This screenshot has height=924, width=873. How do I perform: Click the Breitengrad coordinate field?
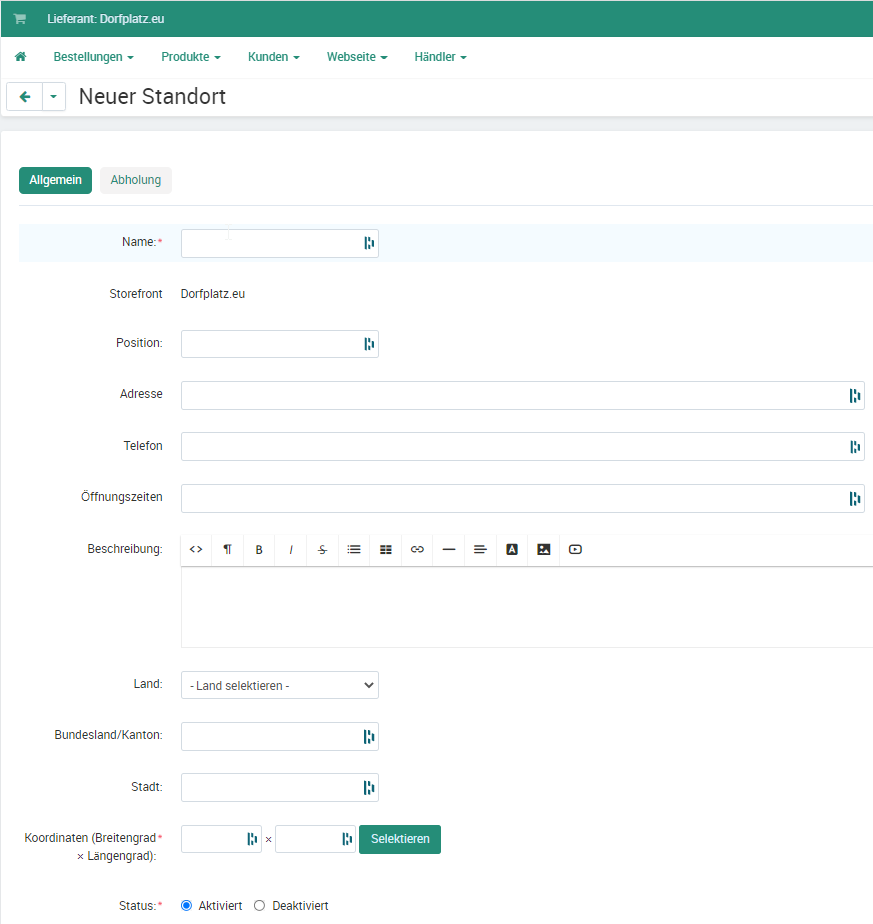tap(221, 839)
